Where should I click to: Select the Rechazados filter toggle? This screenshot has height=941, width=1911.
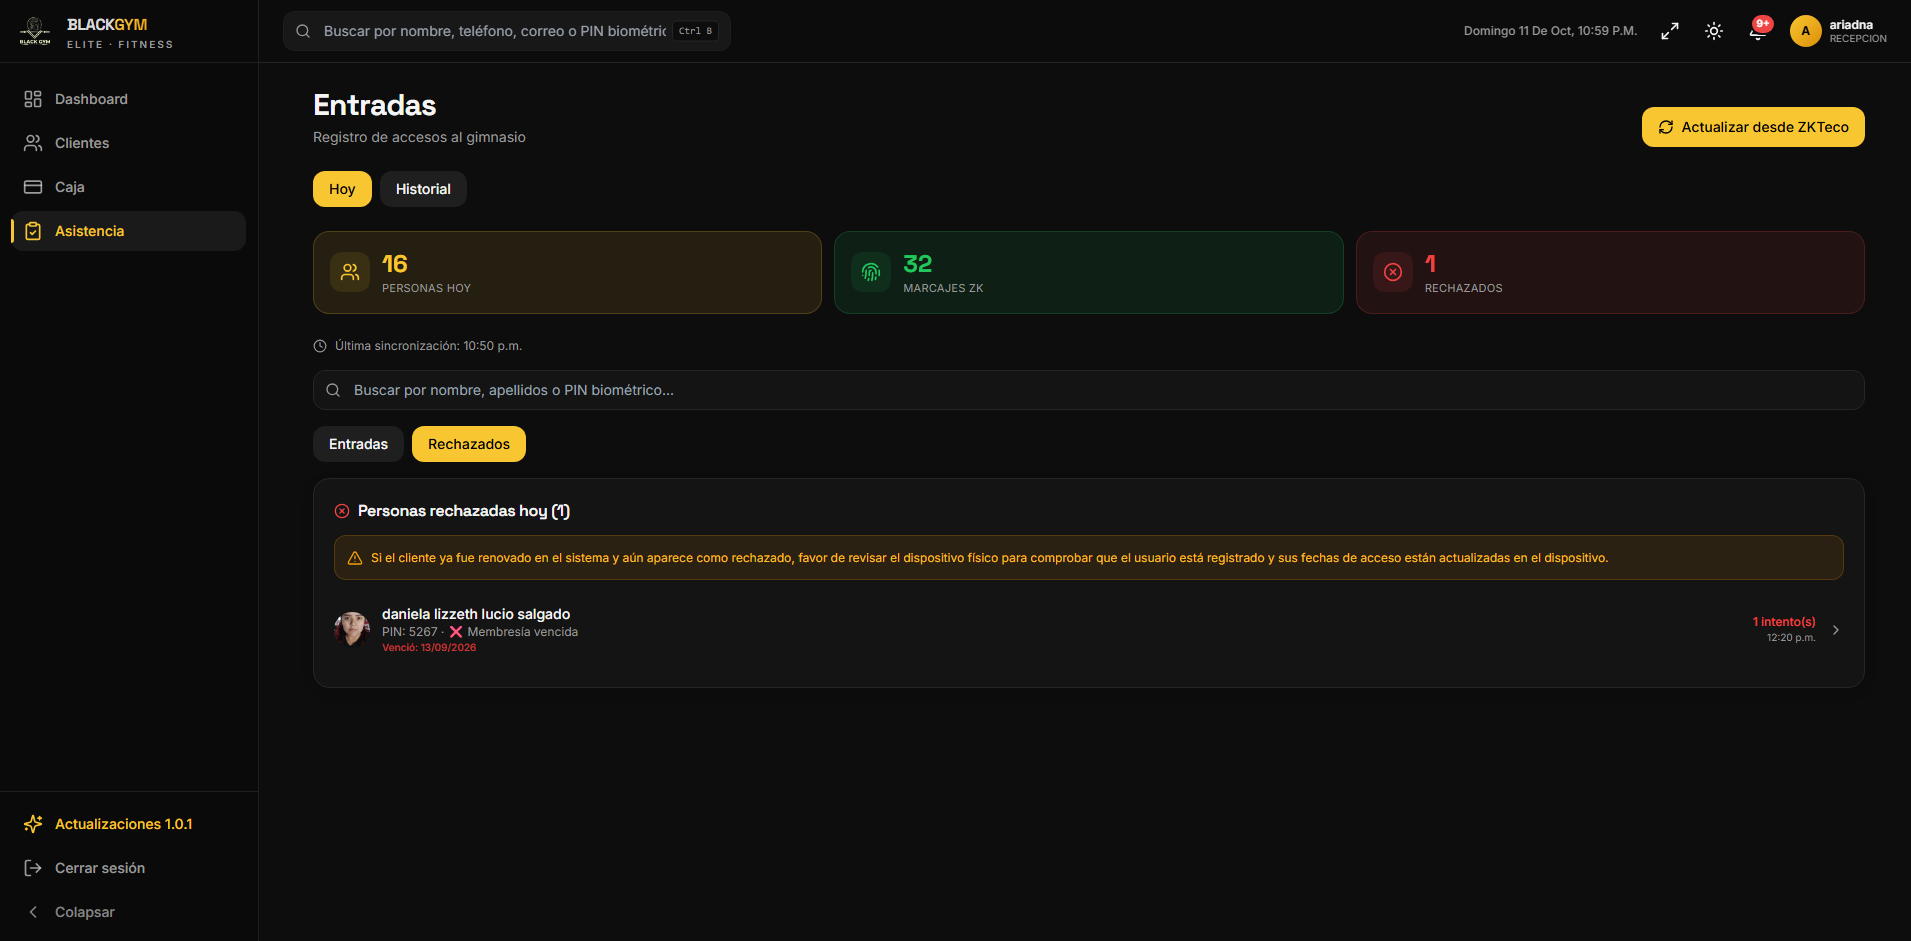click(x=469, y=444)
